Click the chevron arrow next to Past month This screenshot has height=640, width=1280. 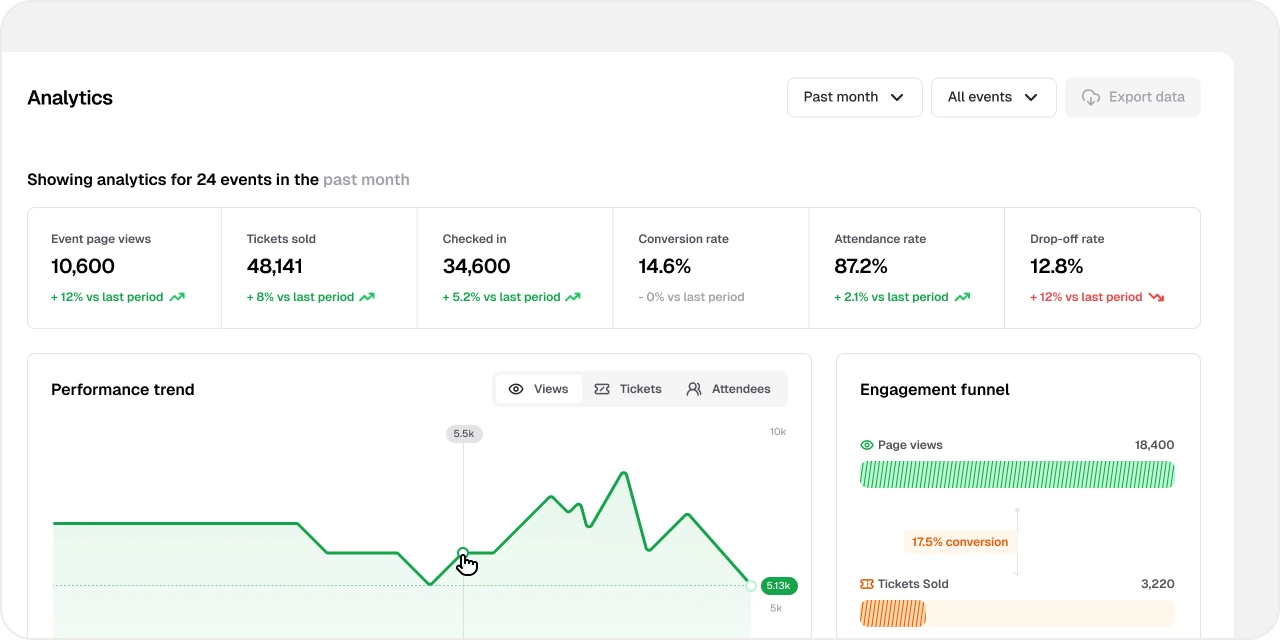click(897, 98)
